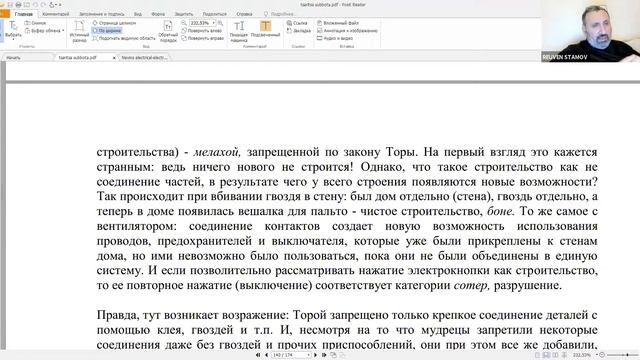640x360 pixels.
Task: Open the Справка ribbon tab
Action: click(x=244, y=14)
